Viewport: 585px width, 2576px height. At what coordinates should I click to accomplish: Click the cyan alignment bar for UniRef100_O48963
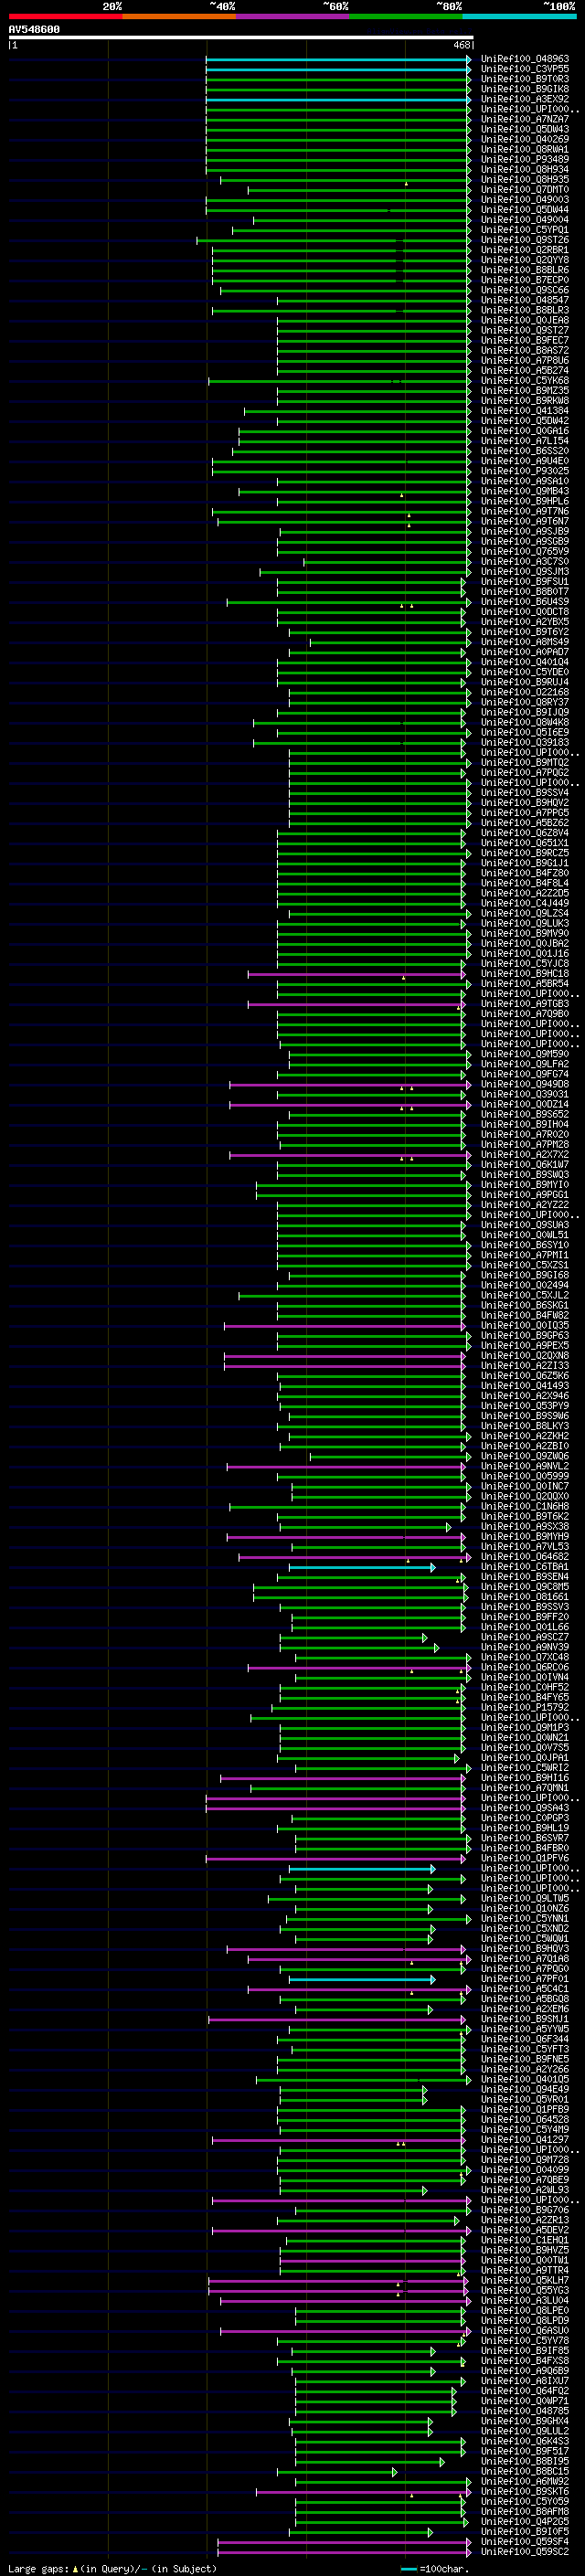click(x=338, y=60)
